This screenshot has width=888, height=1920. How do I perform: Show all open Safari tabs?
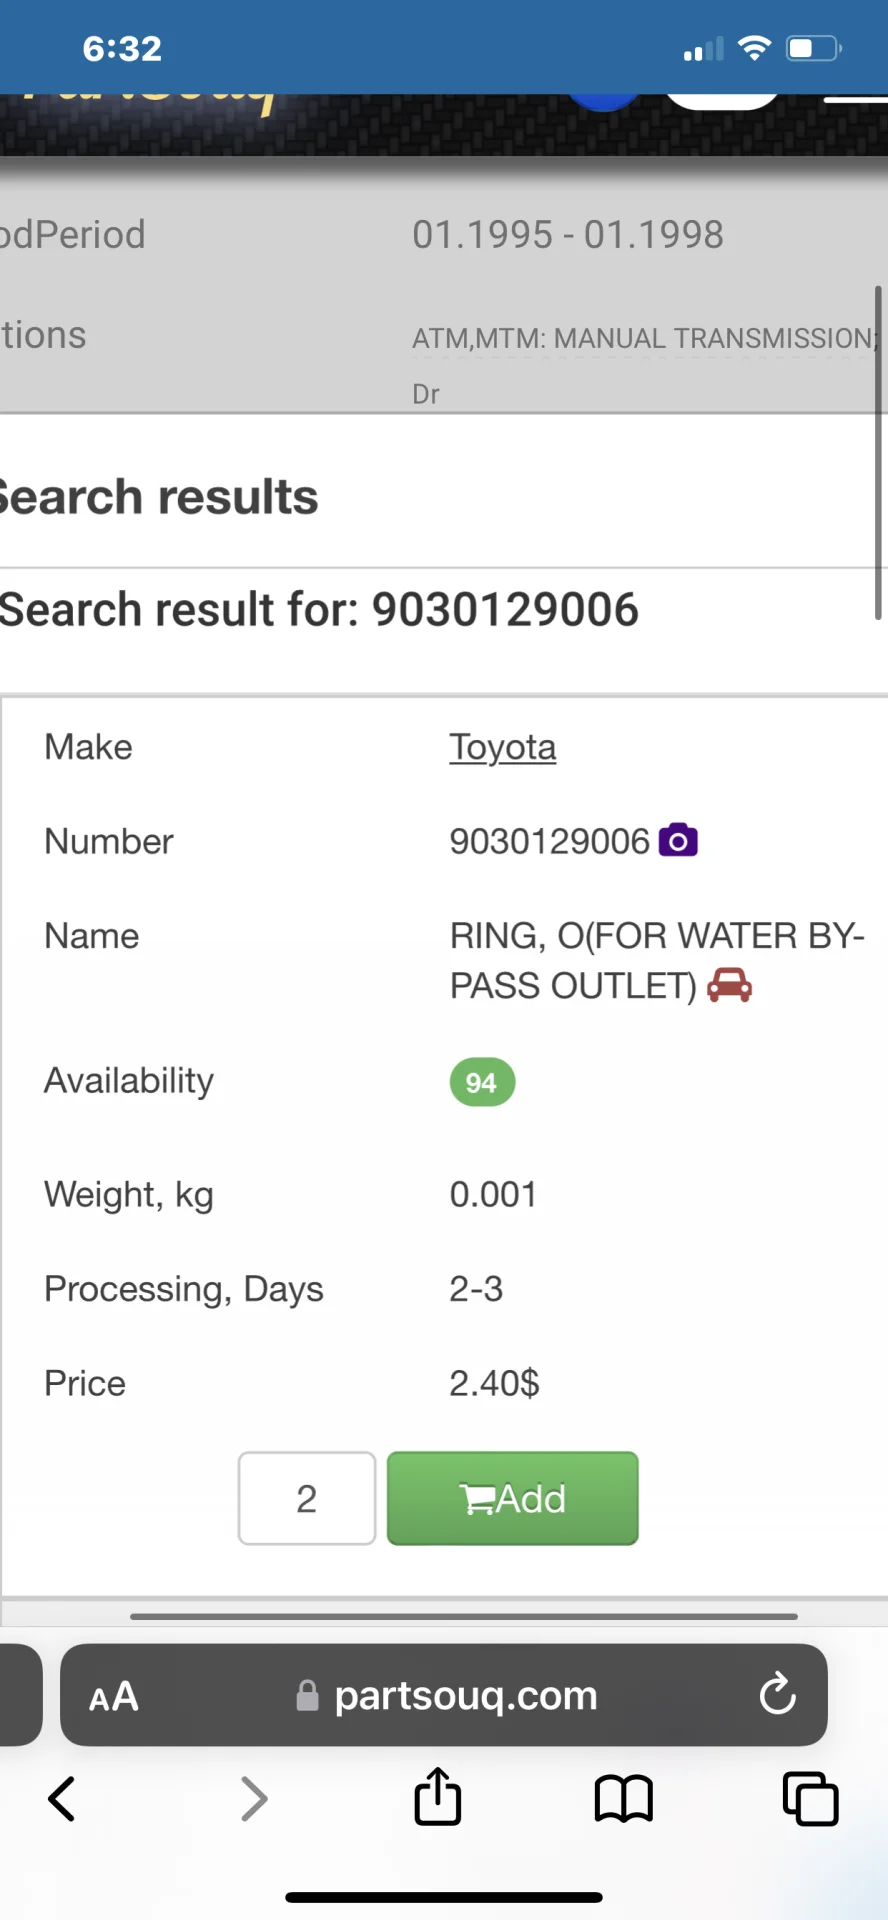pos(810,1799)
